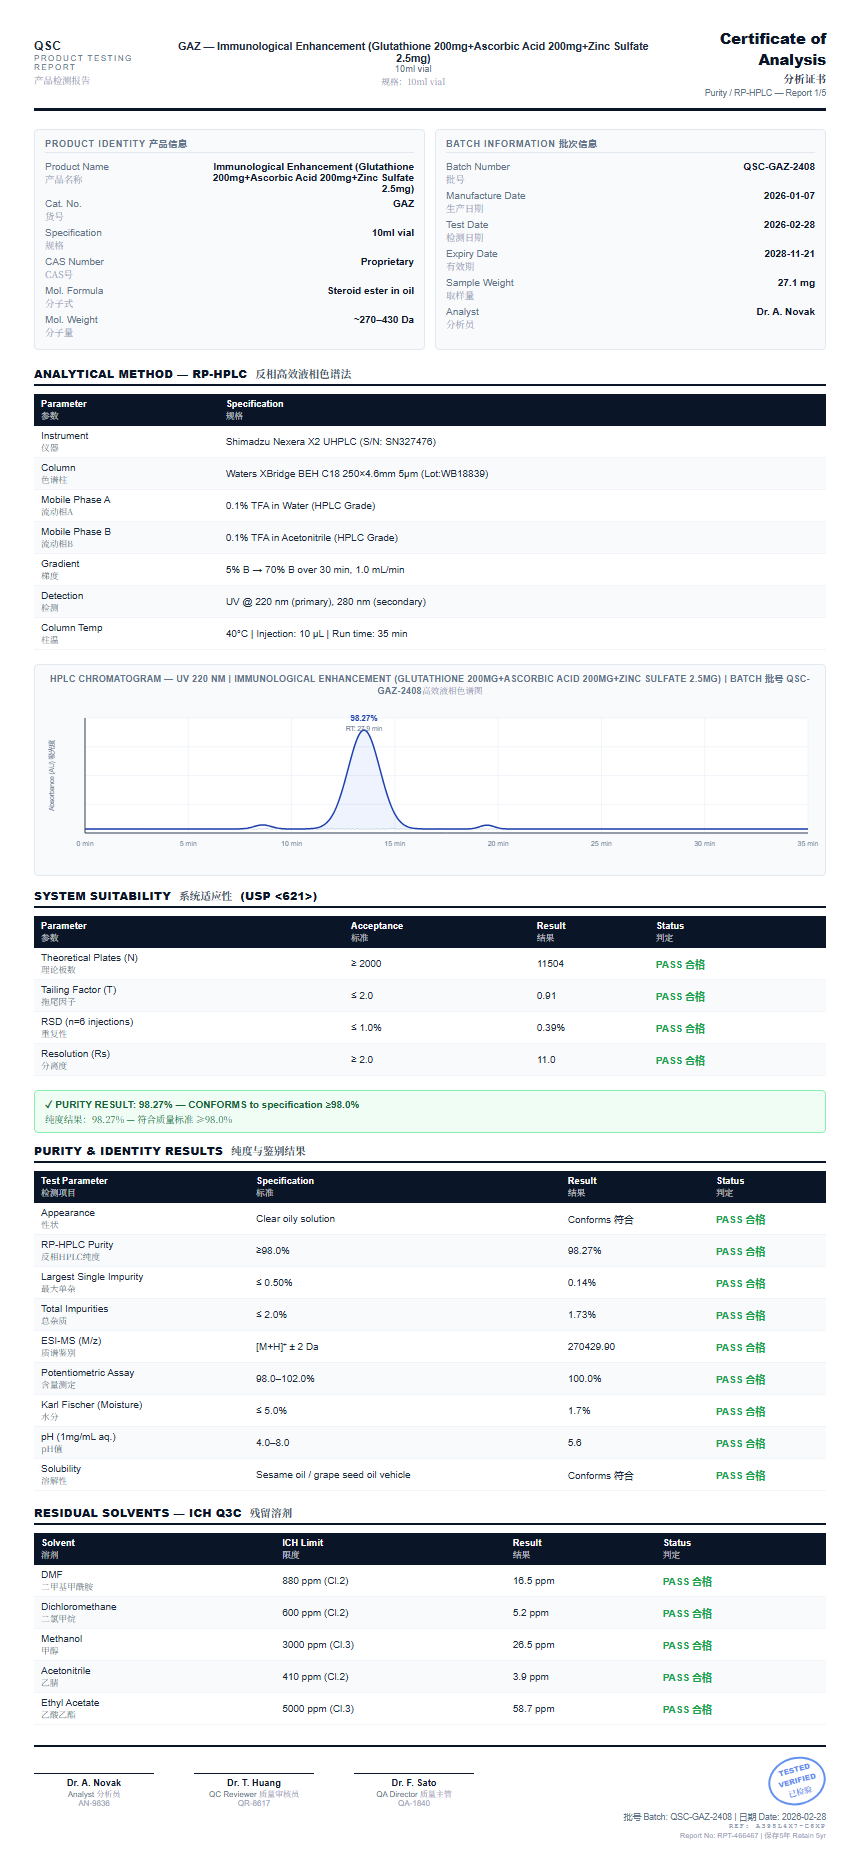
Task: Click signature name 'Dr. F. Sato'
Action: tap(414, 1783)
